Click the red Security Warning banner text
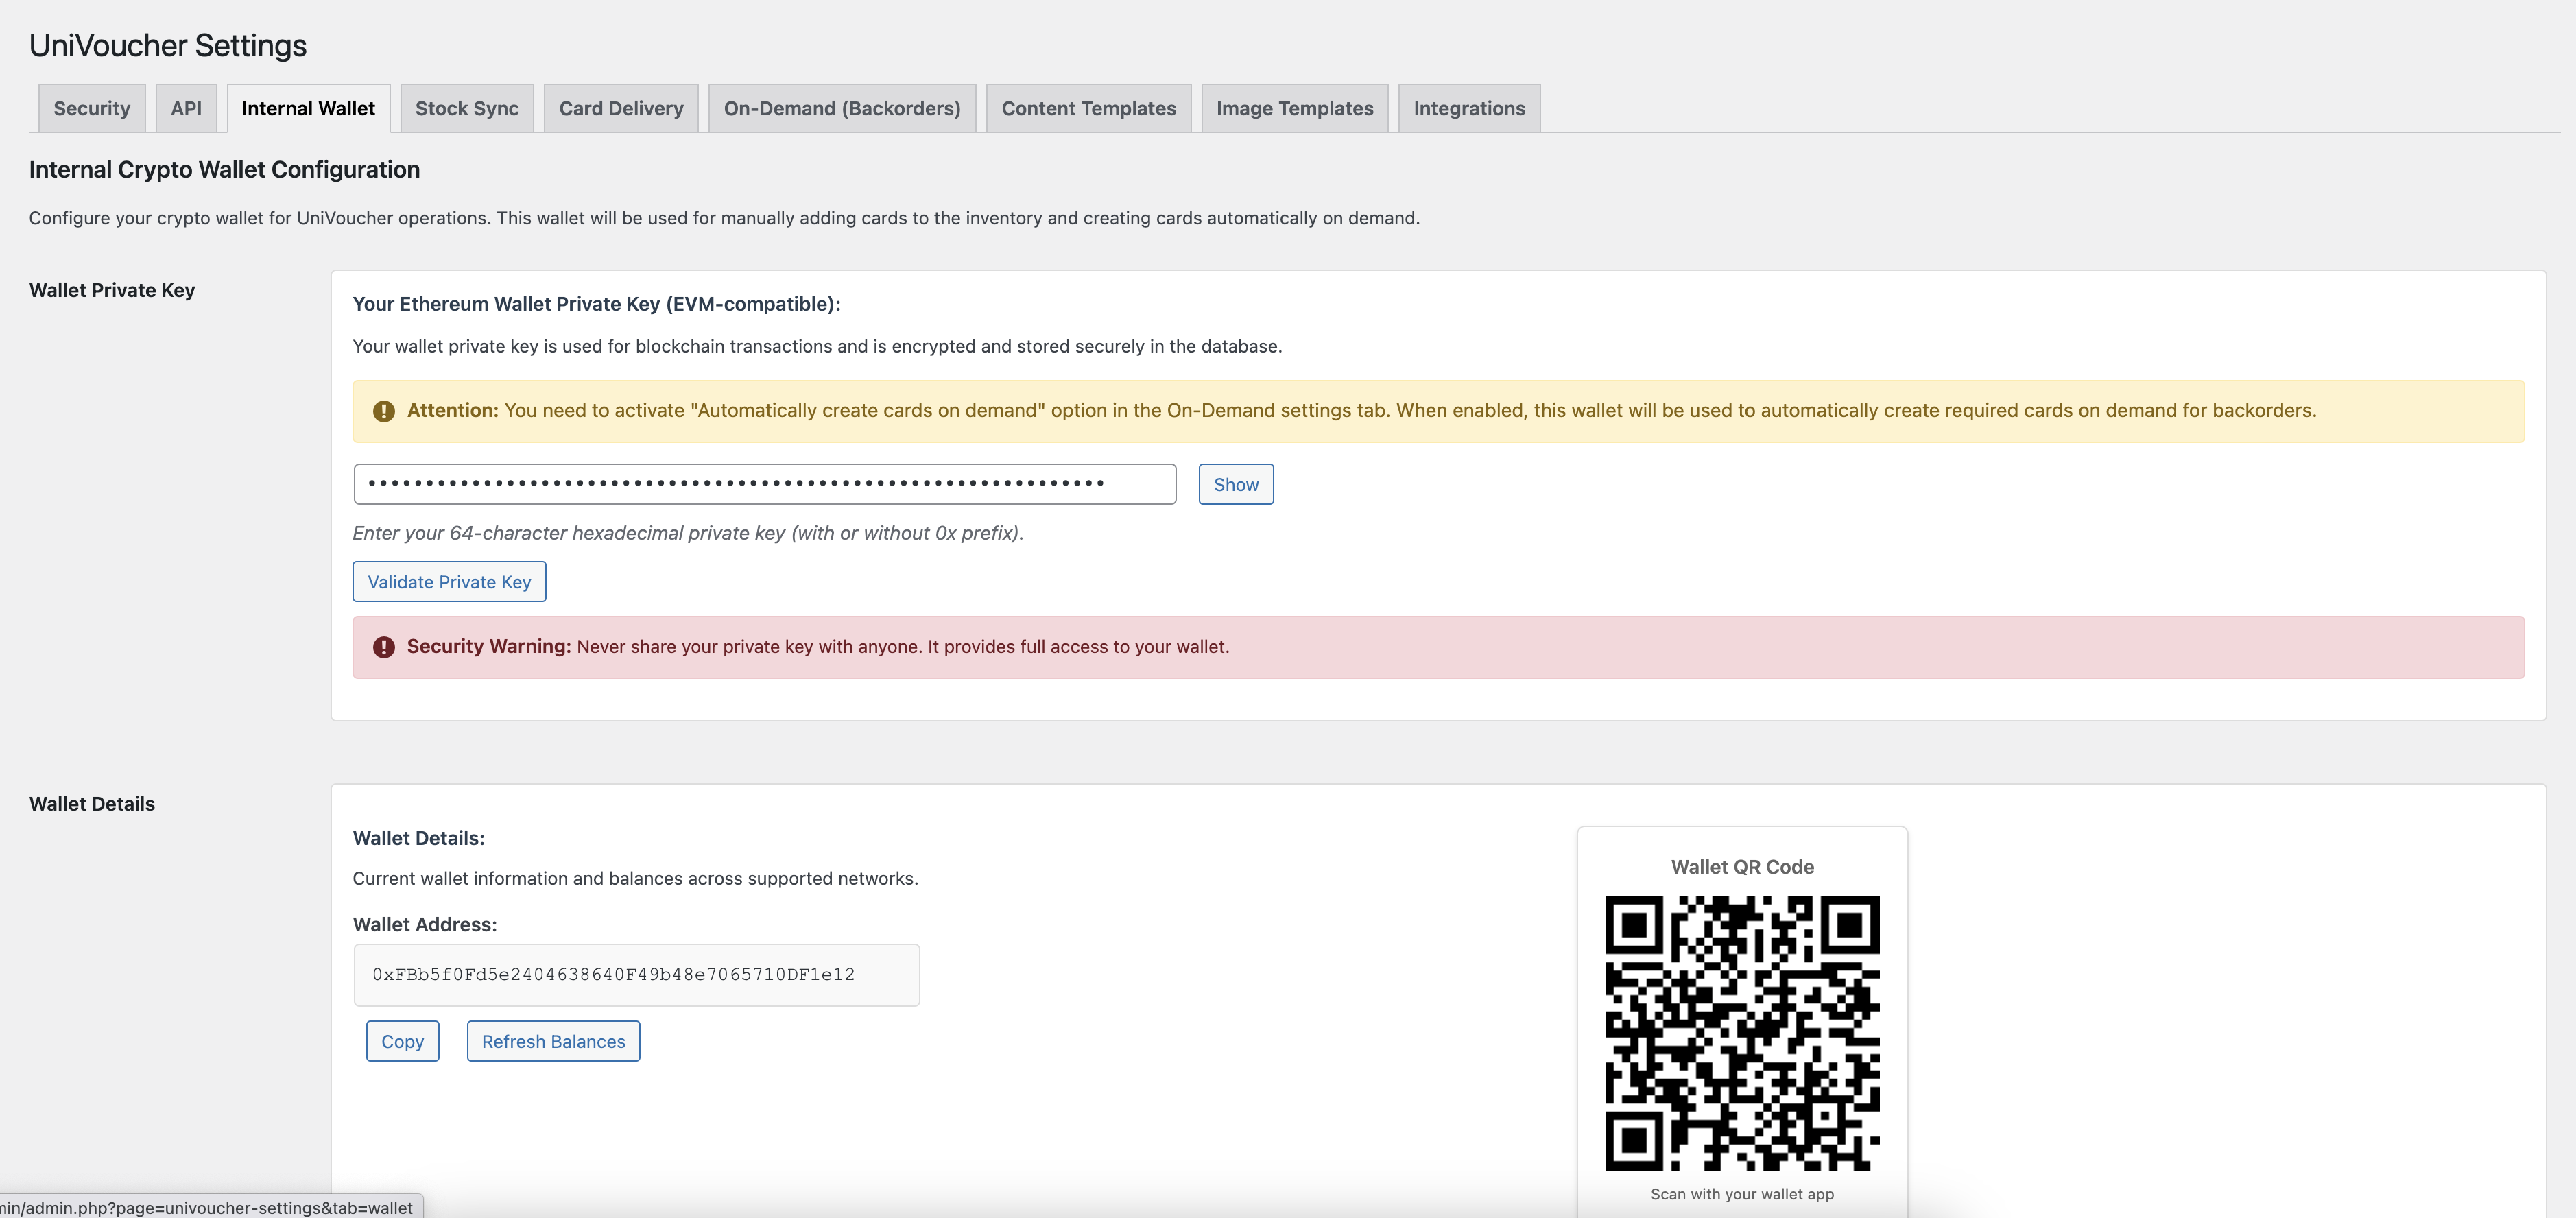 (x=900, y=647)
